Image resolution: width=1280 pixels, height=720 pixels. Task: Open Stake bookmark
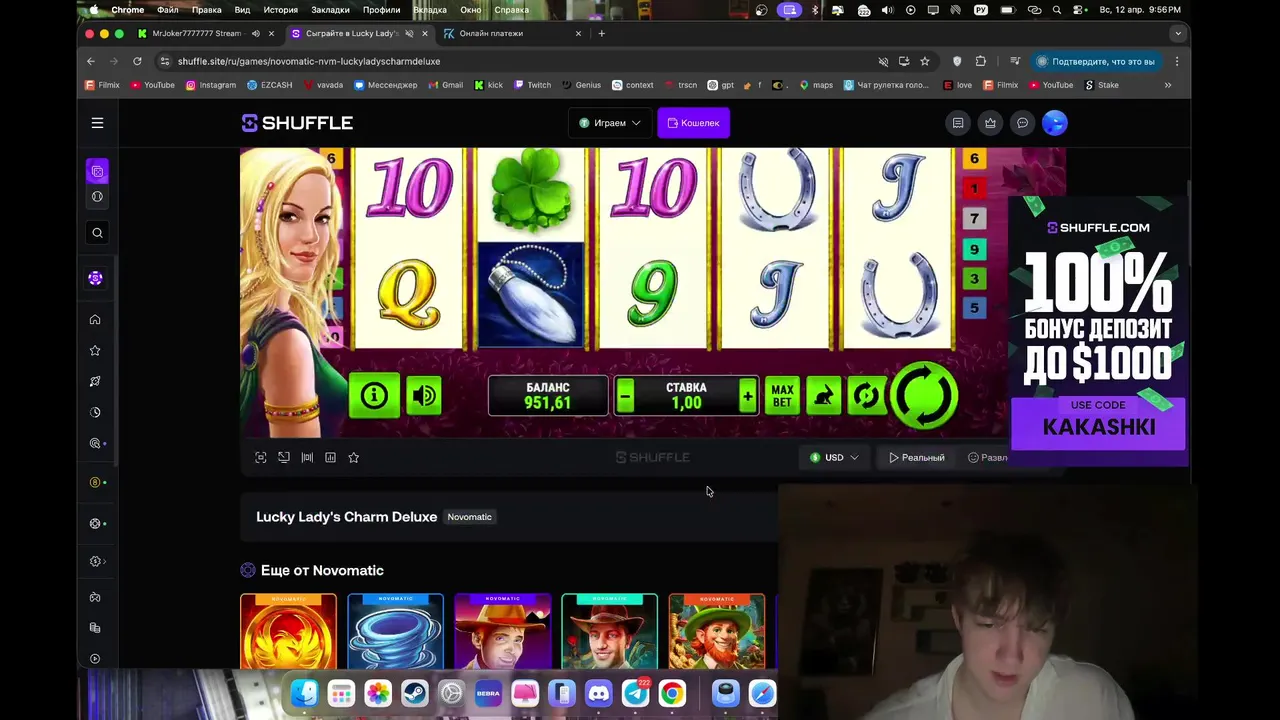(x=1102, y=85)
